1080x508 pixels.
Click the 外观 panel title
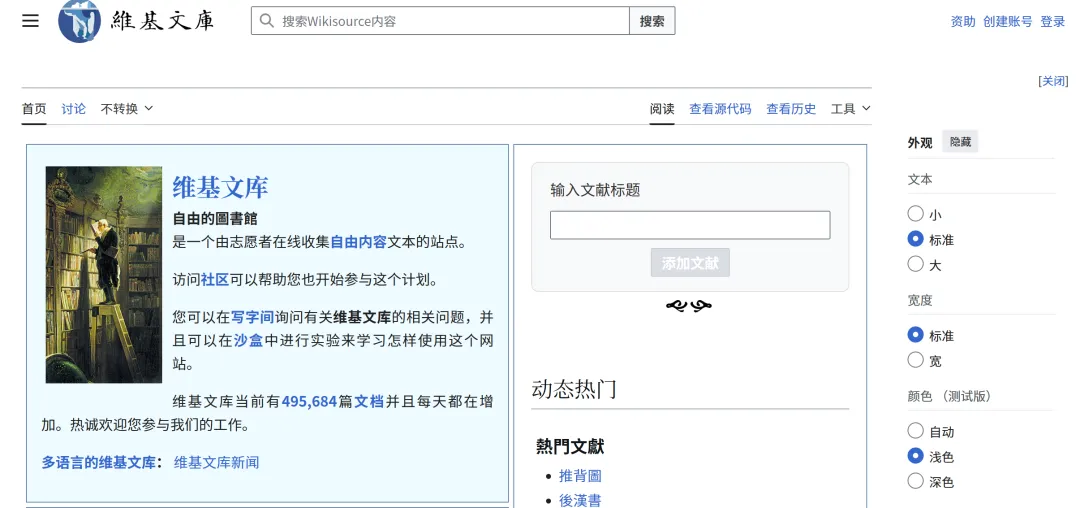(x=920, y=142)
